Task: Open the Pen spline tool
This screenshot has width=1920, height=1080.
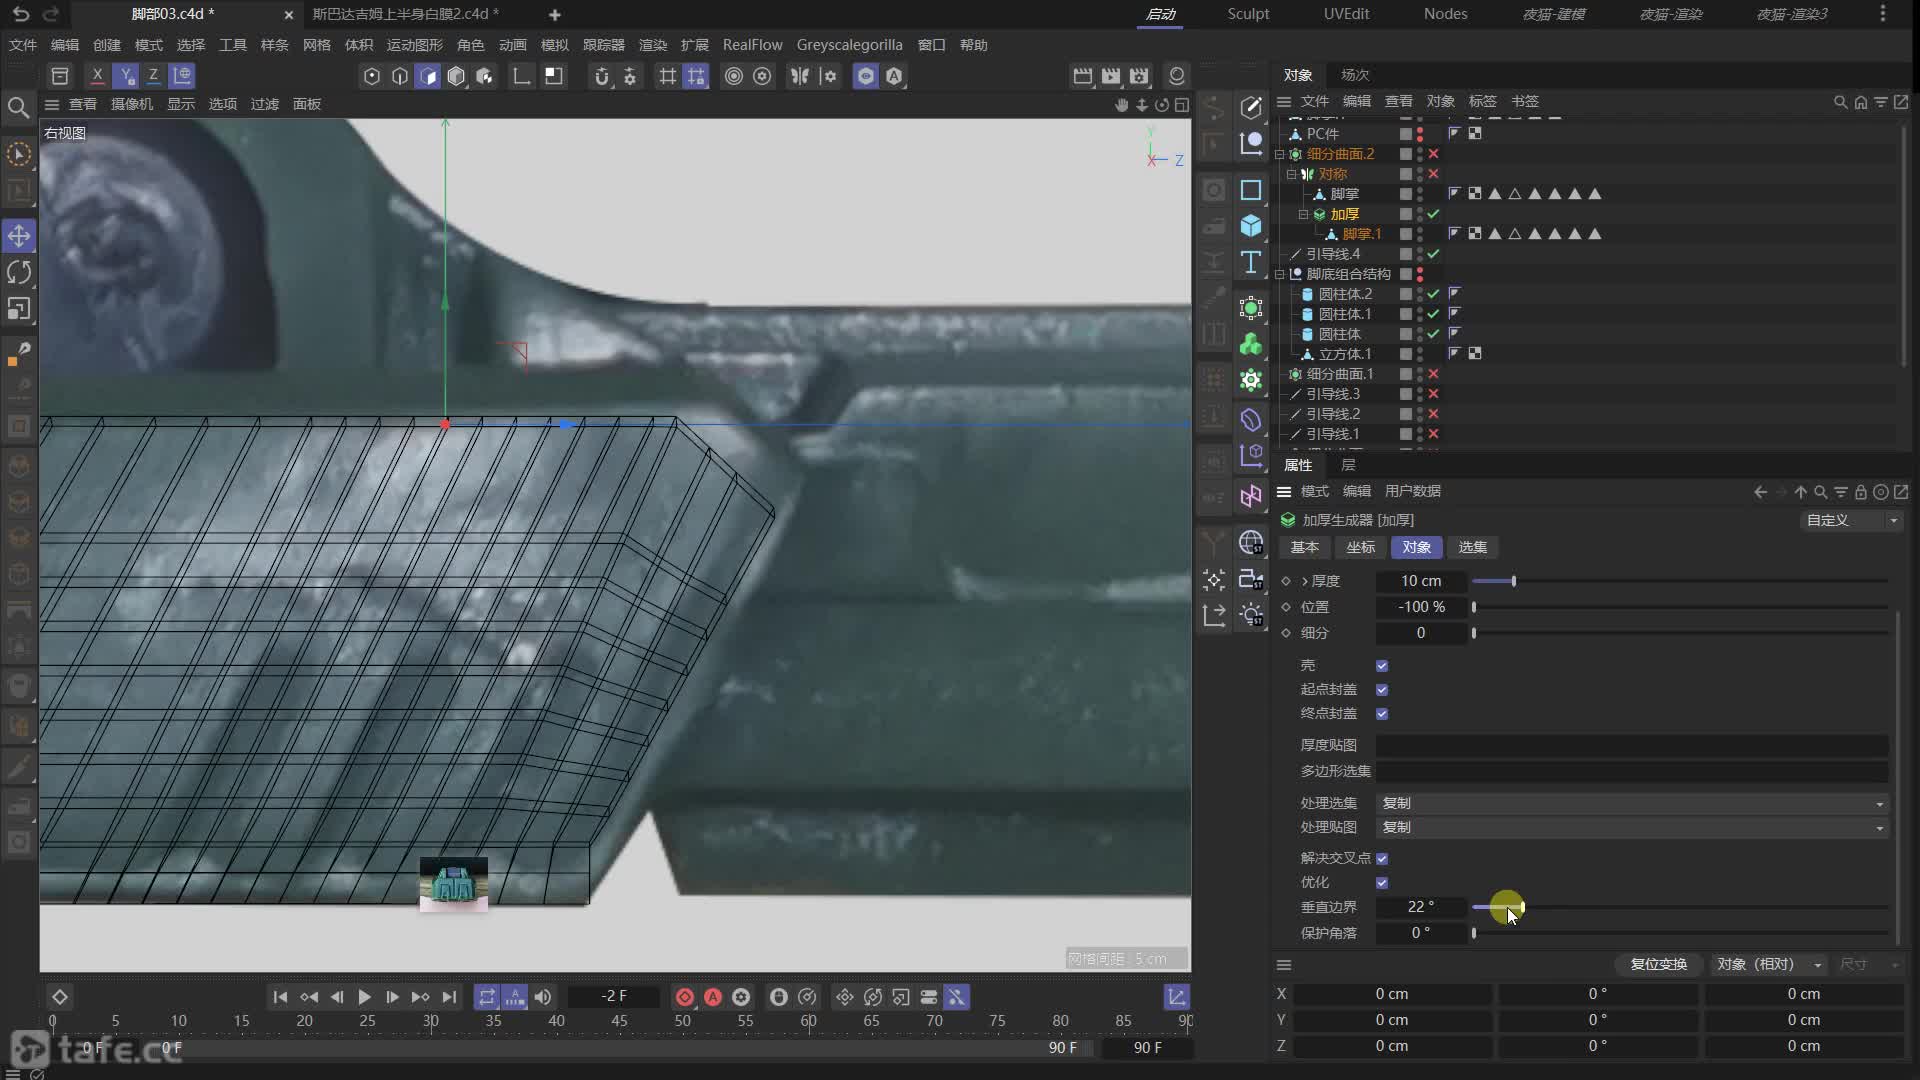Action: [x=1251, y=107]
